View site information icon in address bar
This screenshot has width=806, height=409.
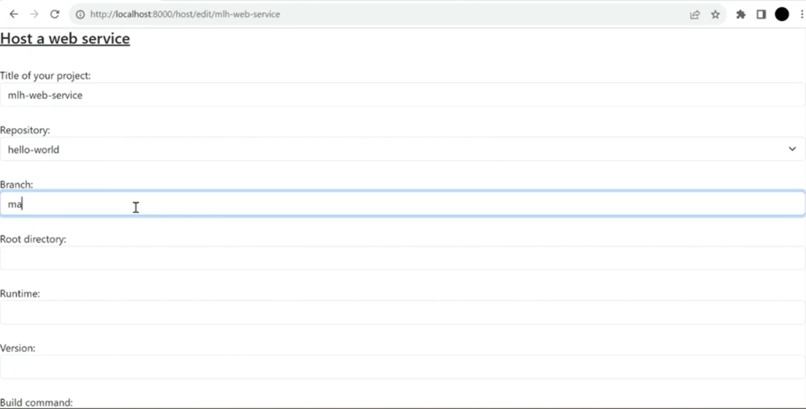pyautogui.click(x=80, y=14)
